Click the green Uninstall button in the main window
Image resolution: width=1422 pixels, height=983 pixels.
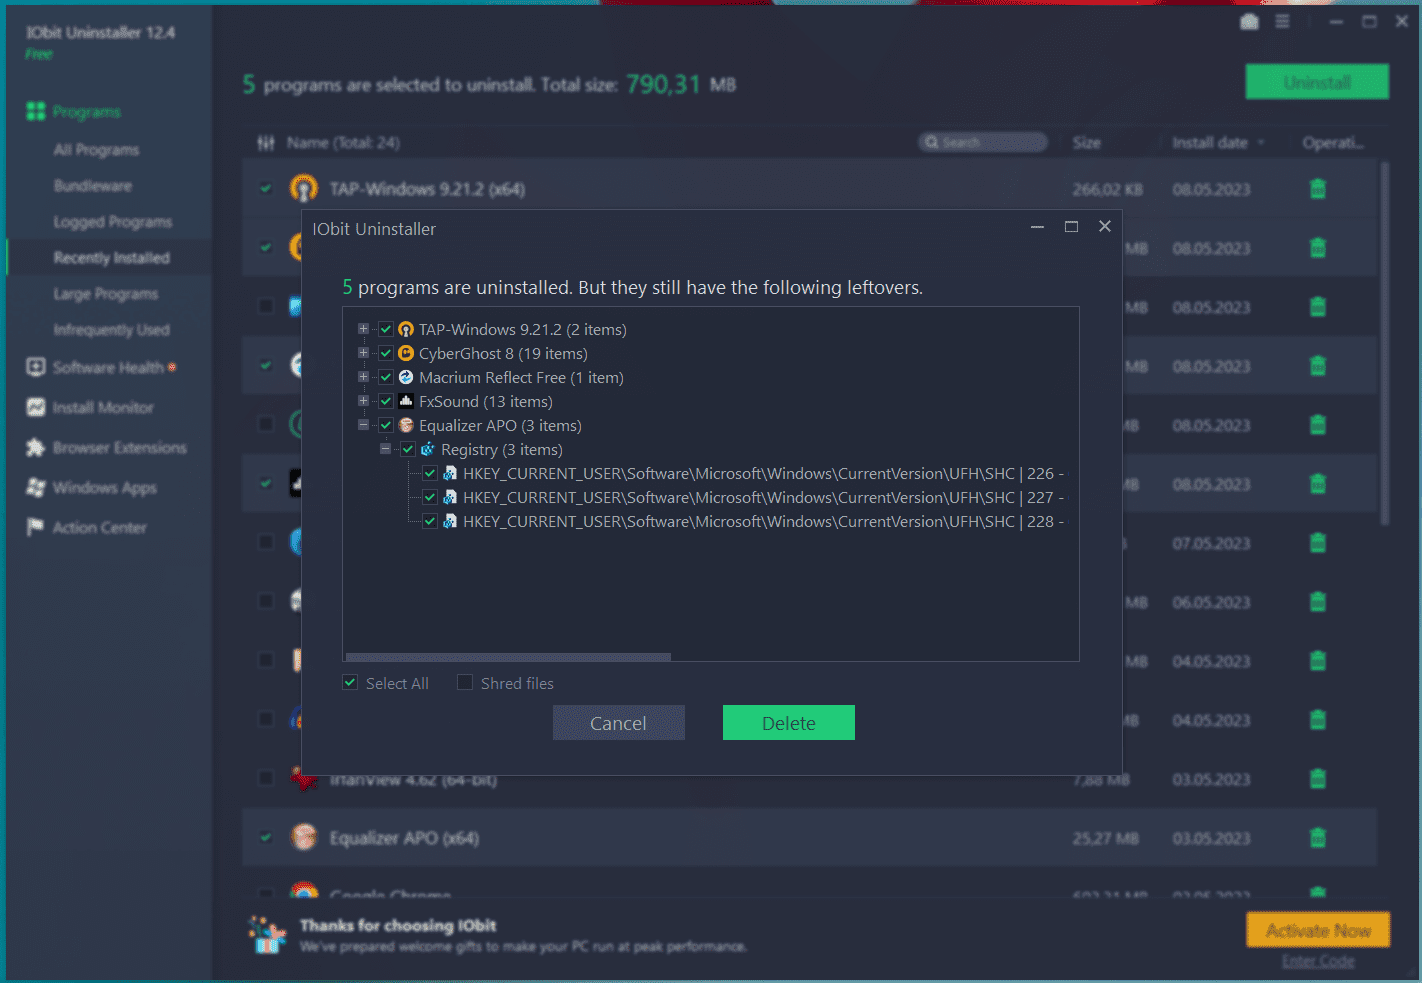point(1317,82)
